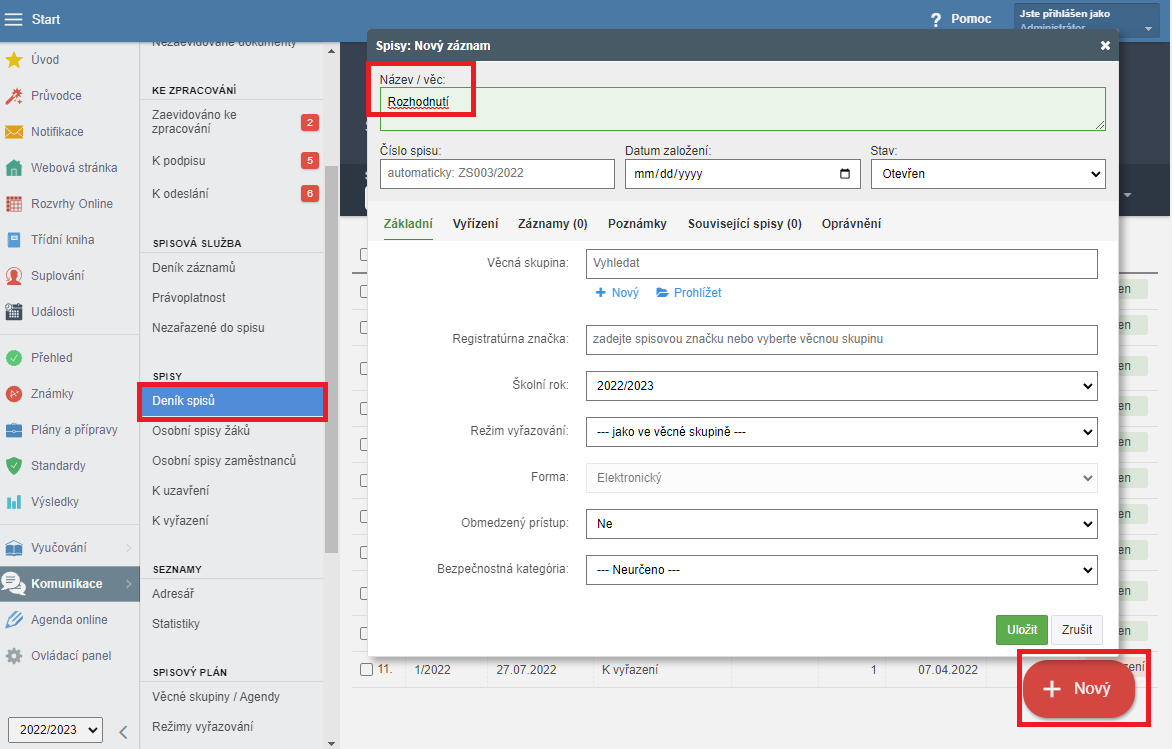Screen dimensions: 1172x749
Task: Switch to the Vyřízení tab
Action: tap(475, 224)
